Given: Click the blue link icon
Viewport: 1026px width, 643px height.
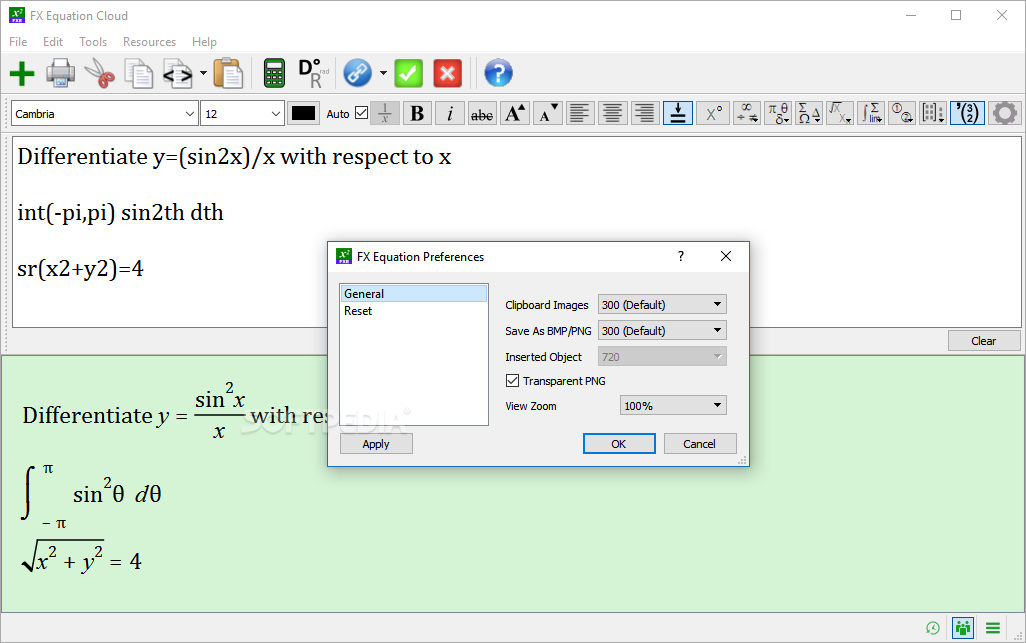Looking at the screenshot, I should click(x=357, y=73).
